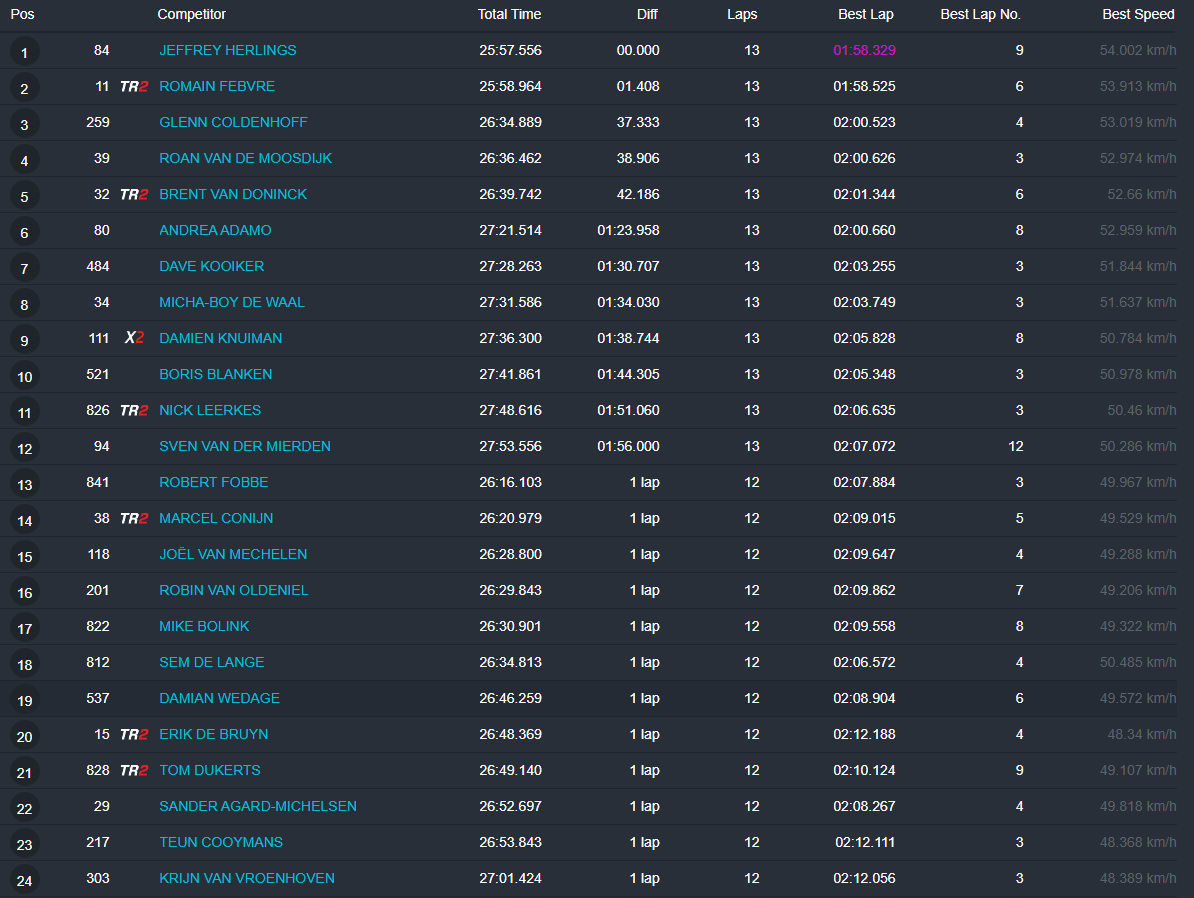Open Jeffrey Herlings competitor link

pos(227,50)
